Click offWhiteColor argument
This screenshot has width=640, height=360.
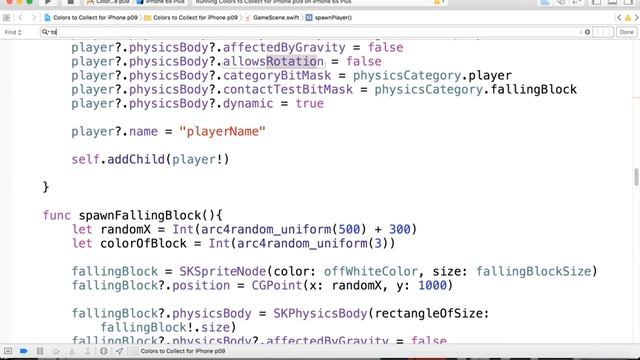click(x=371, y=271)
